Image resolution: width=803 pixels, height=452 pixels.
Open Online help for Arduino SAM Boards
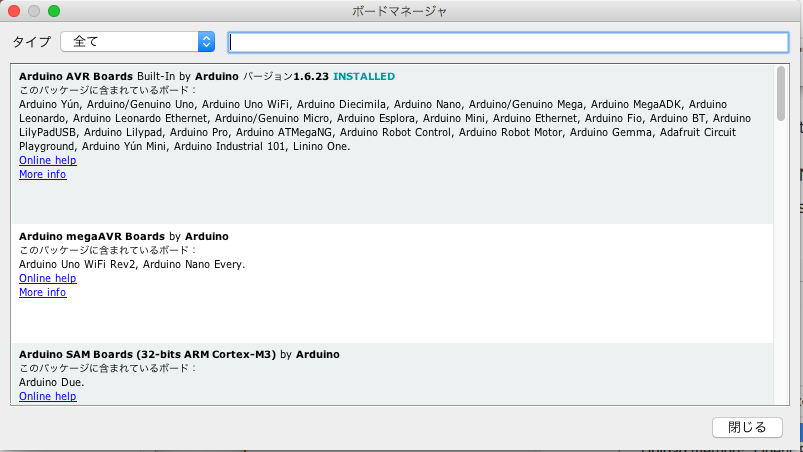click(x=48, y=396)
